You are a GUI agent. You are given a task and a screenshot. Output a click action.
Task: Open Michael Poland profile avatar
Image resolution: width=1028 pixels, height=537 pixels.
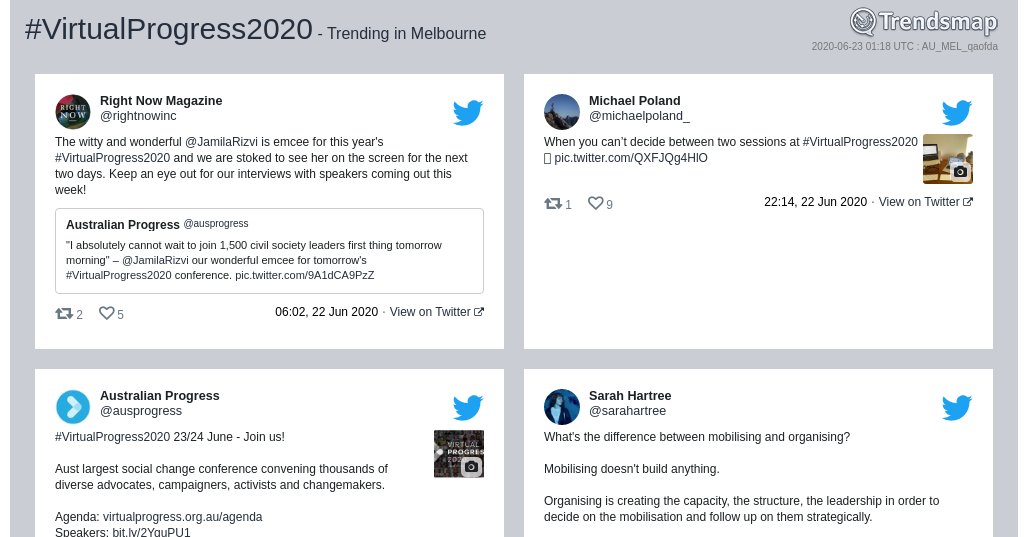(x=562, y=112)
